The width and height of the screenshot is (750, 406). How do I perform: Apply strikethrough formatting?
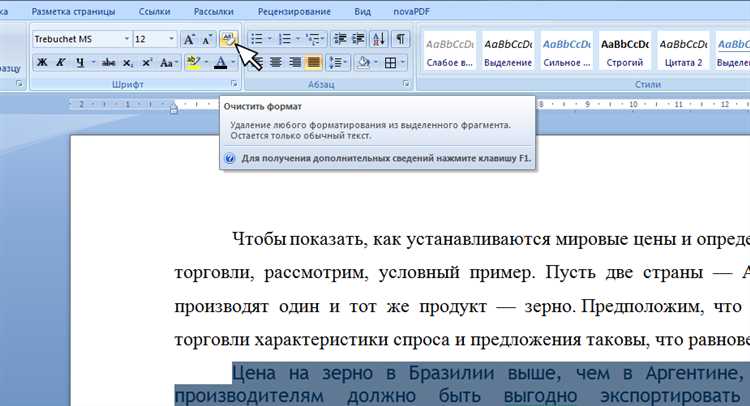pos(108,63)
